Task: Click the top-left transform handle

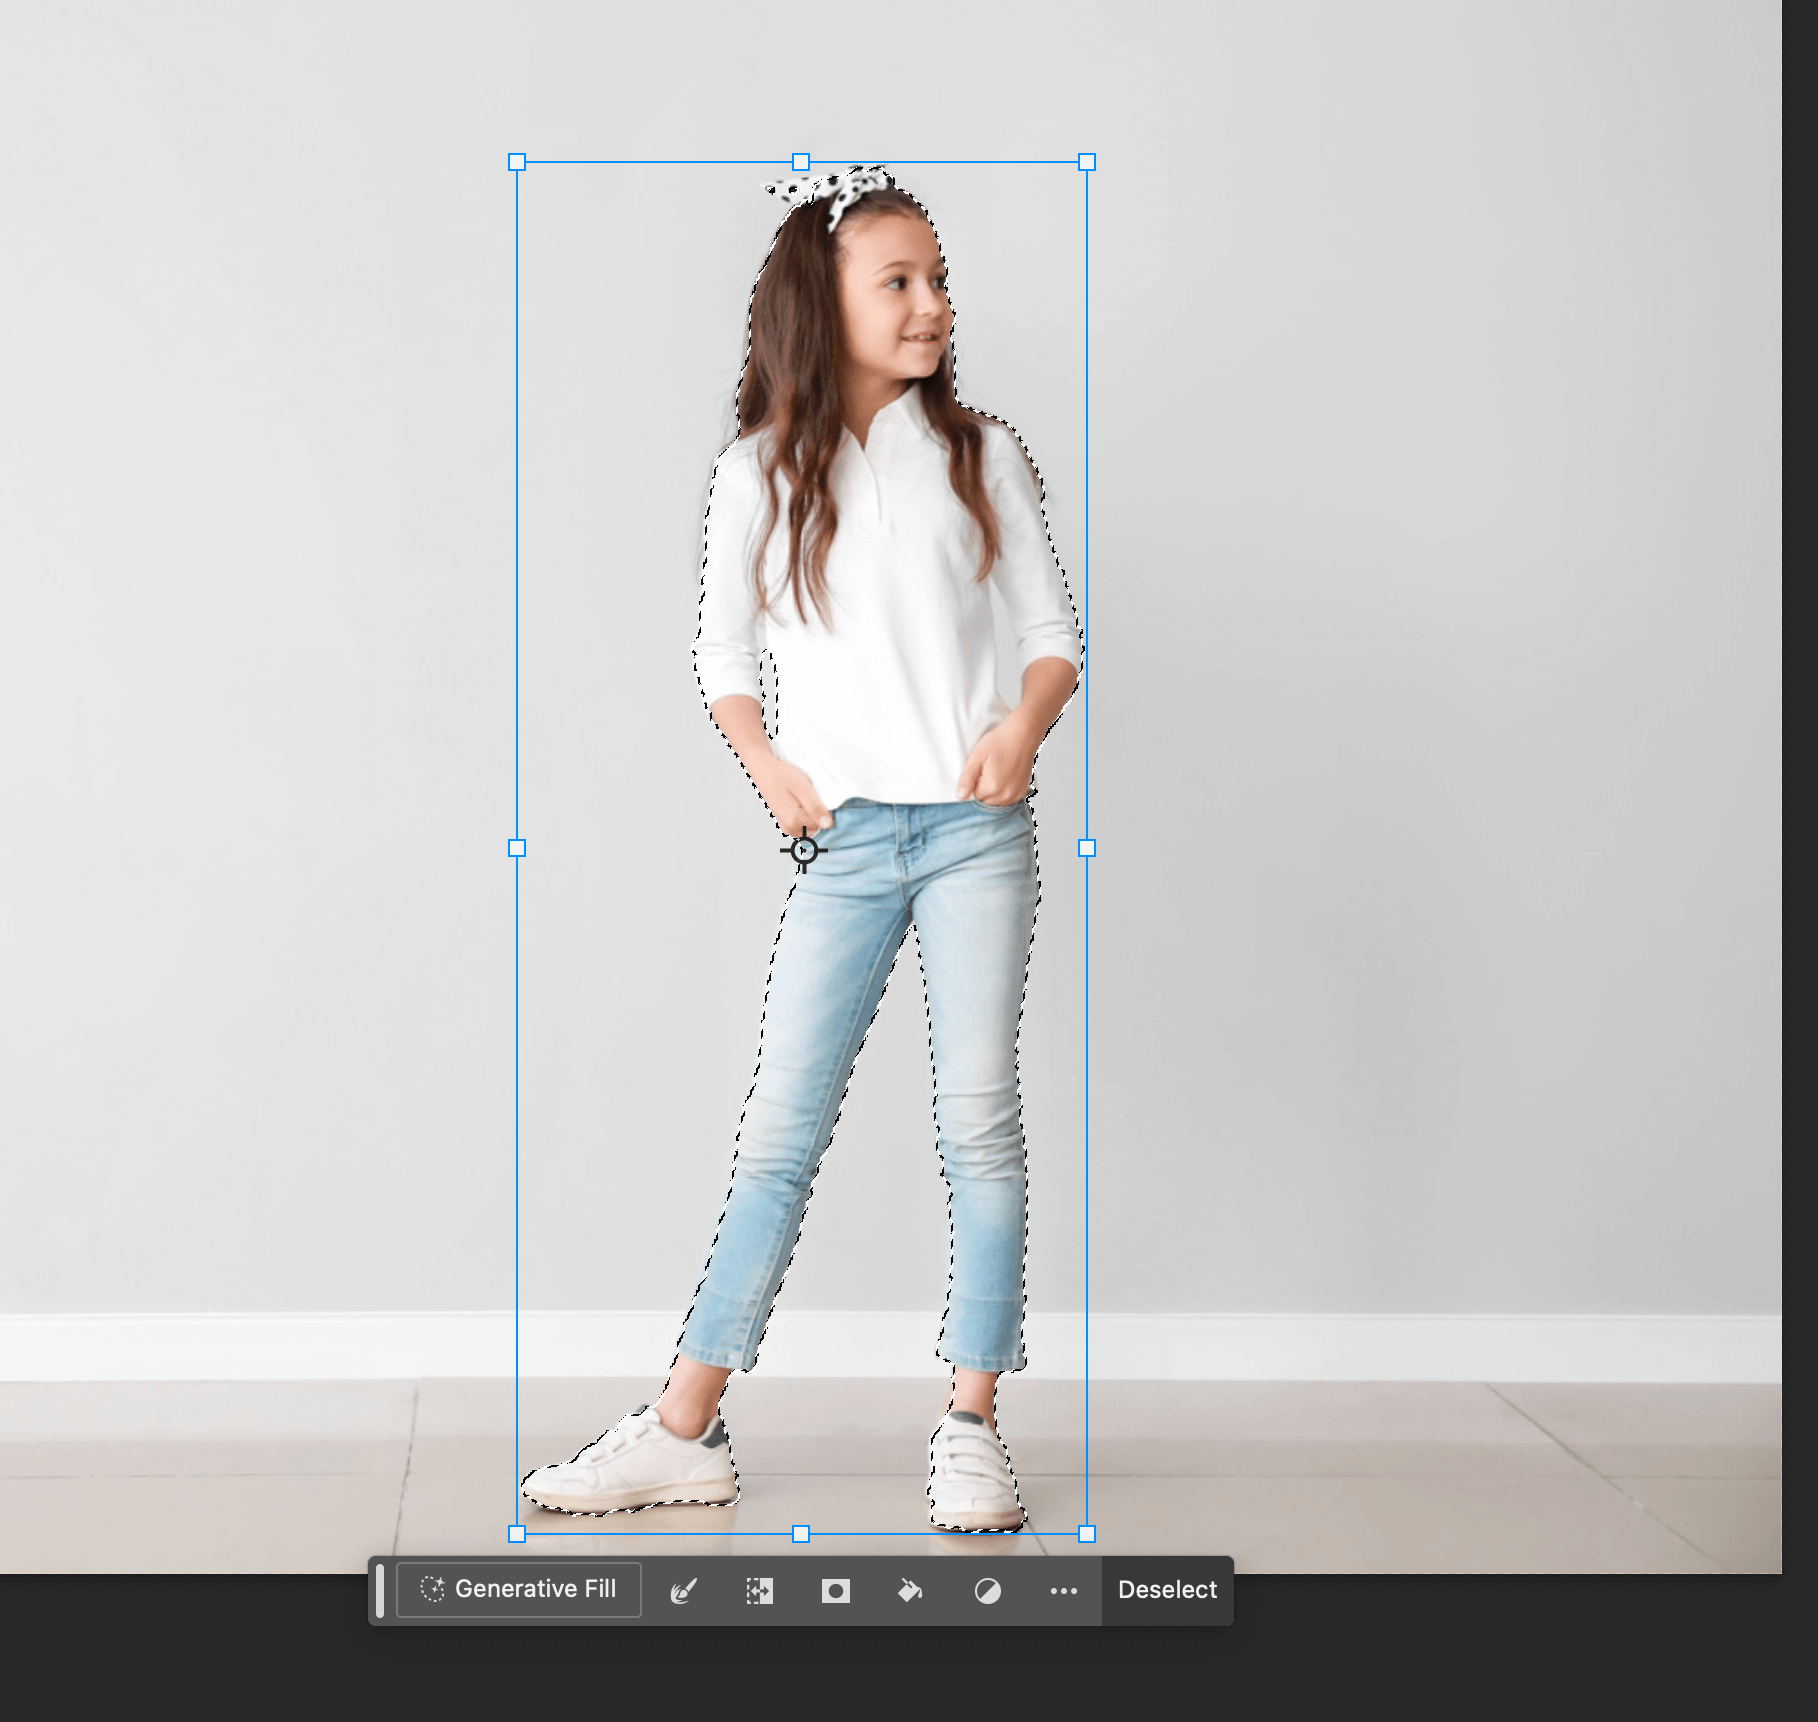Action: pyautogui.click(x=517, y=162)
